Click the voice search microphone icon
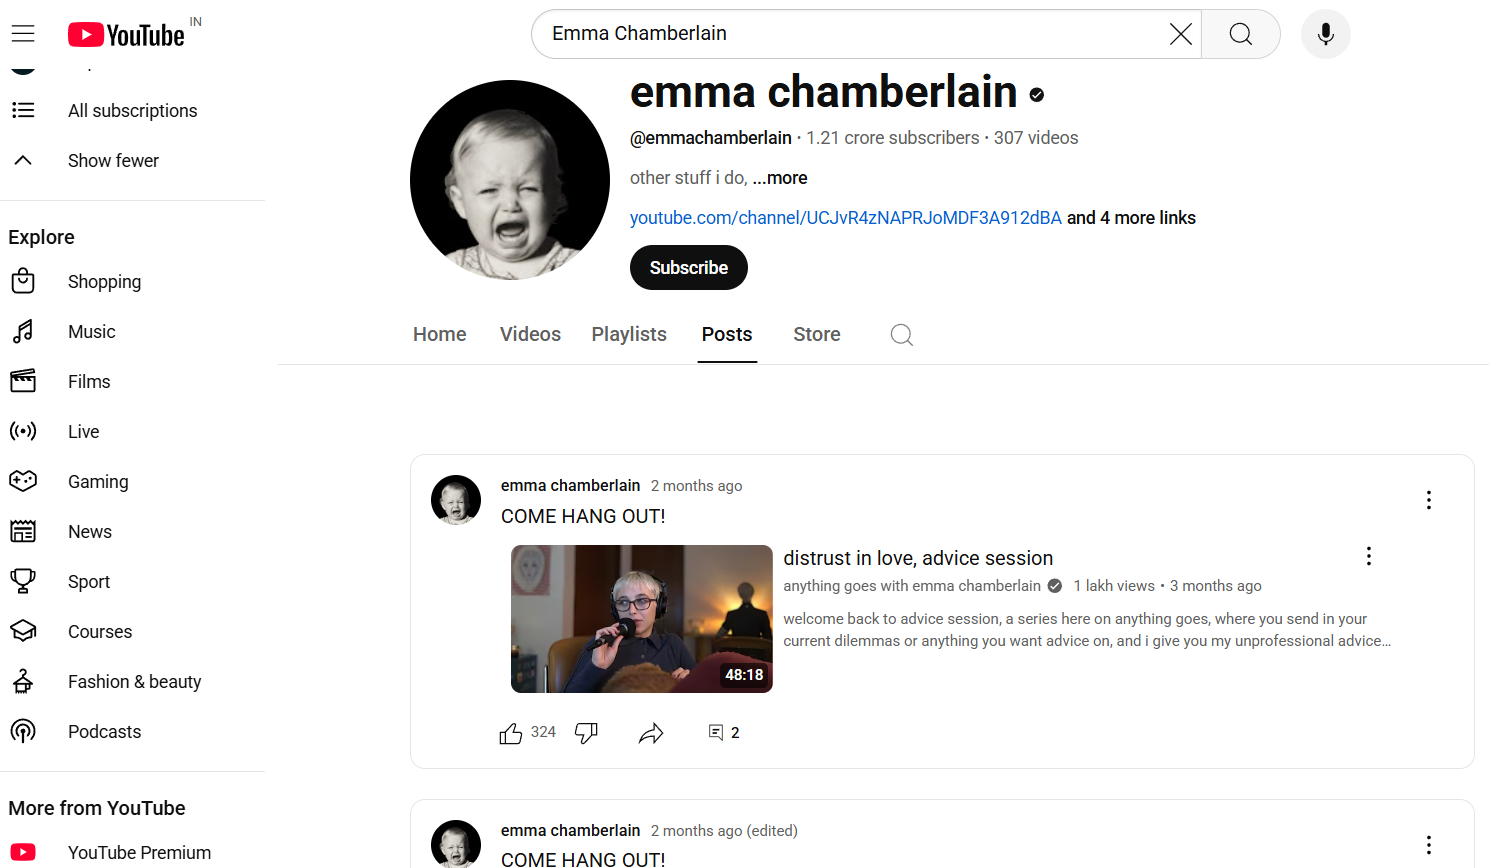1489x868 pixels. tap(1325, 34)
